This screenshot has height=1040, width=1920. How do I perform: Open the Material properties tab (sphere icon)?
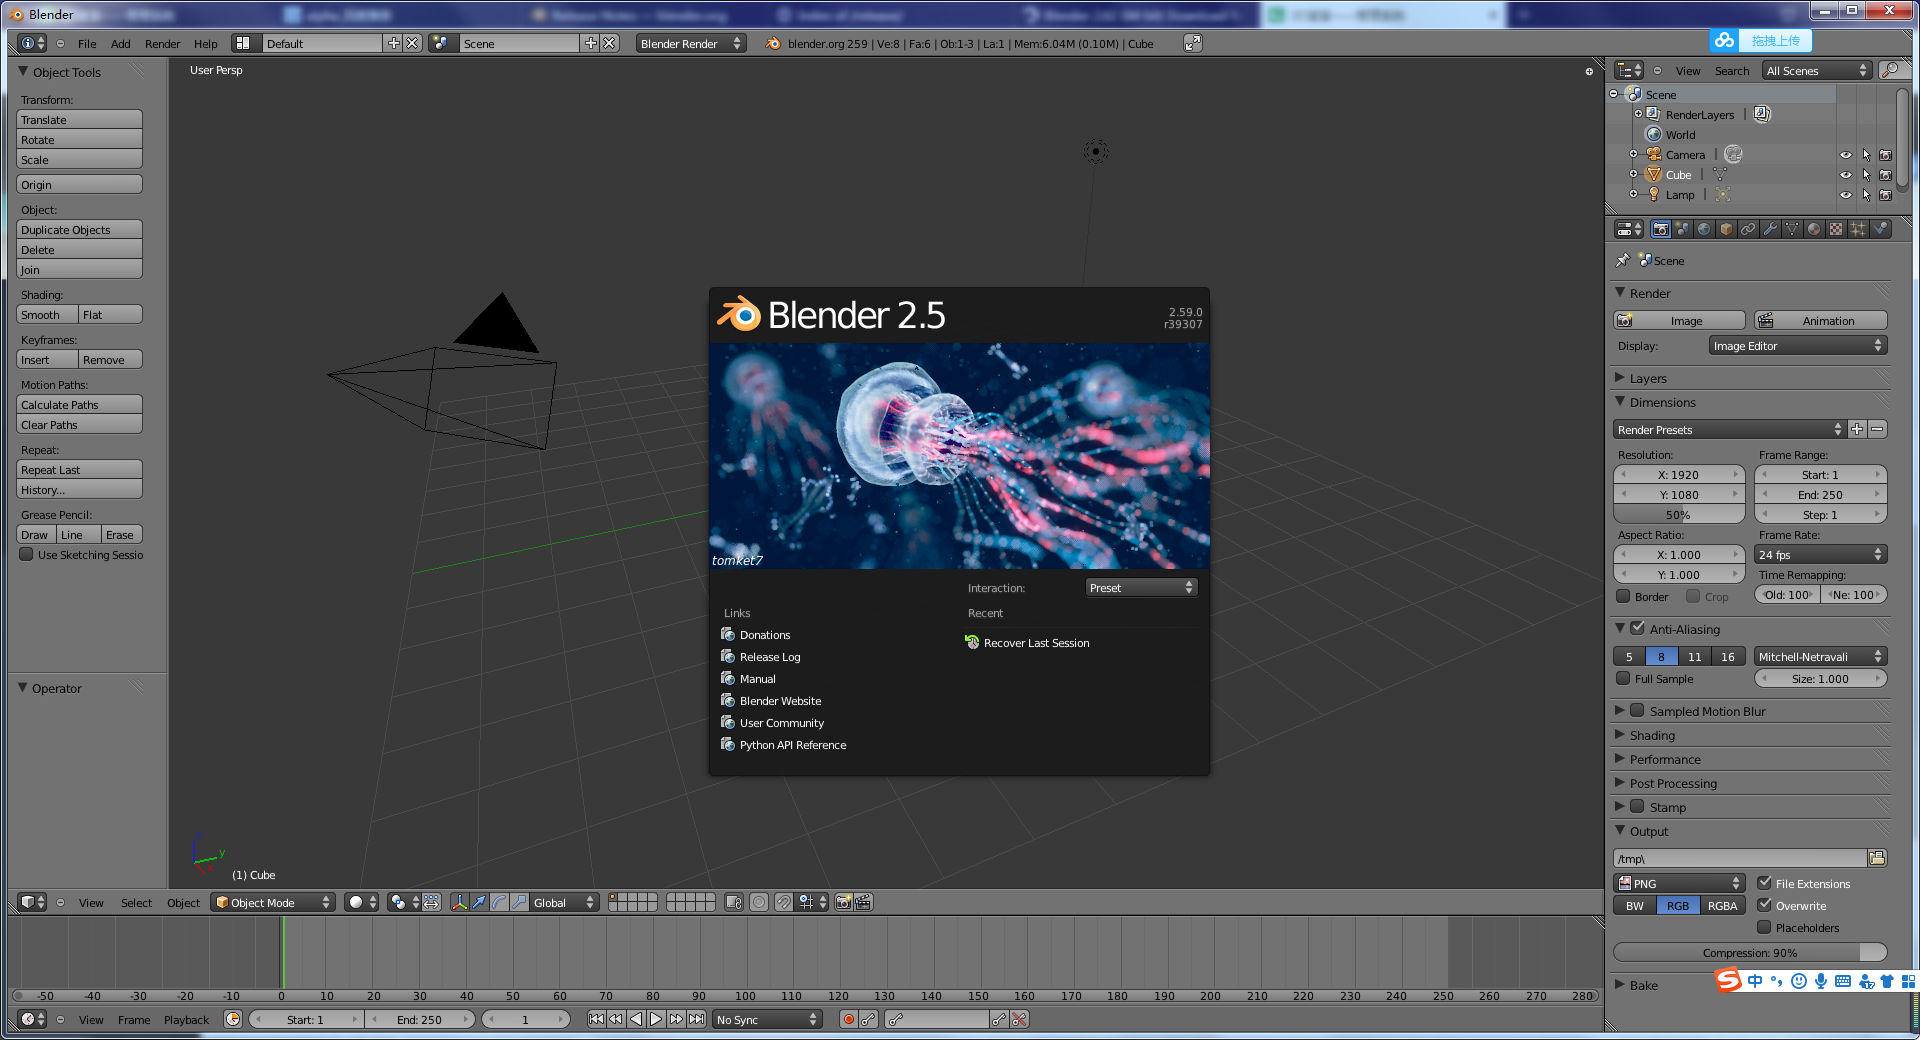click(1813, 229)
